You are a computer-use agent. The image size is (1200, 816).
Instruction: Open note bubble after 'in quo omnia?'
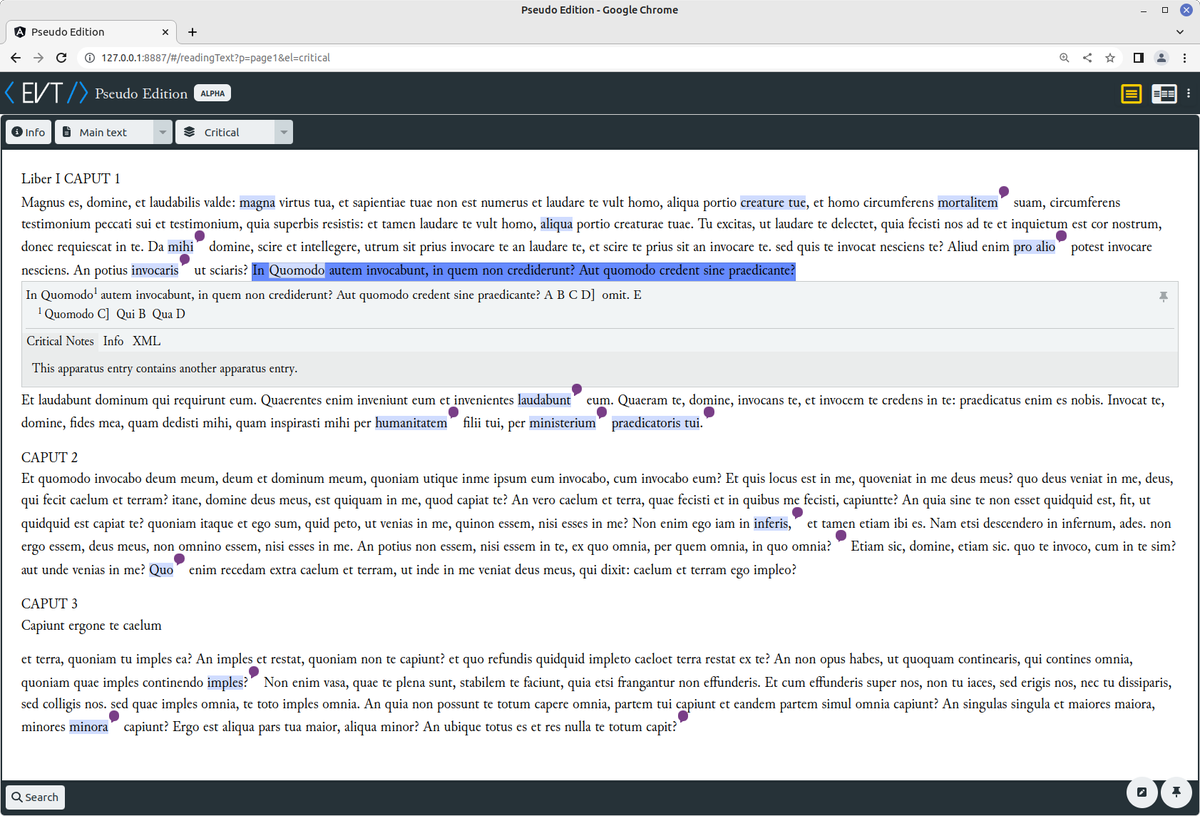click(x=840, y=535)
